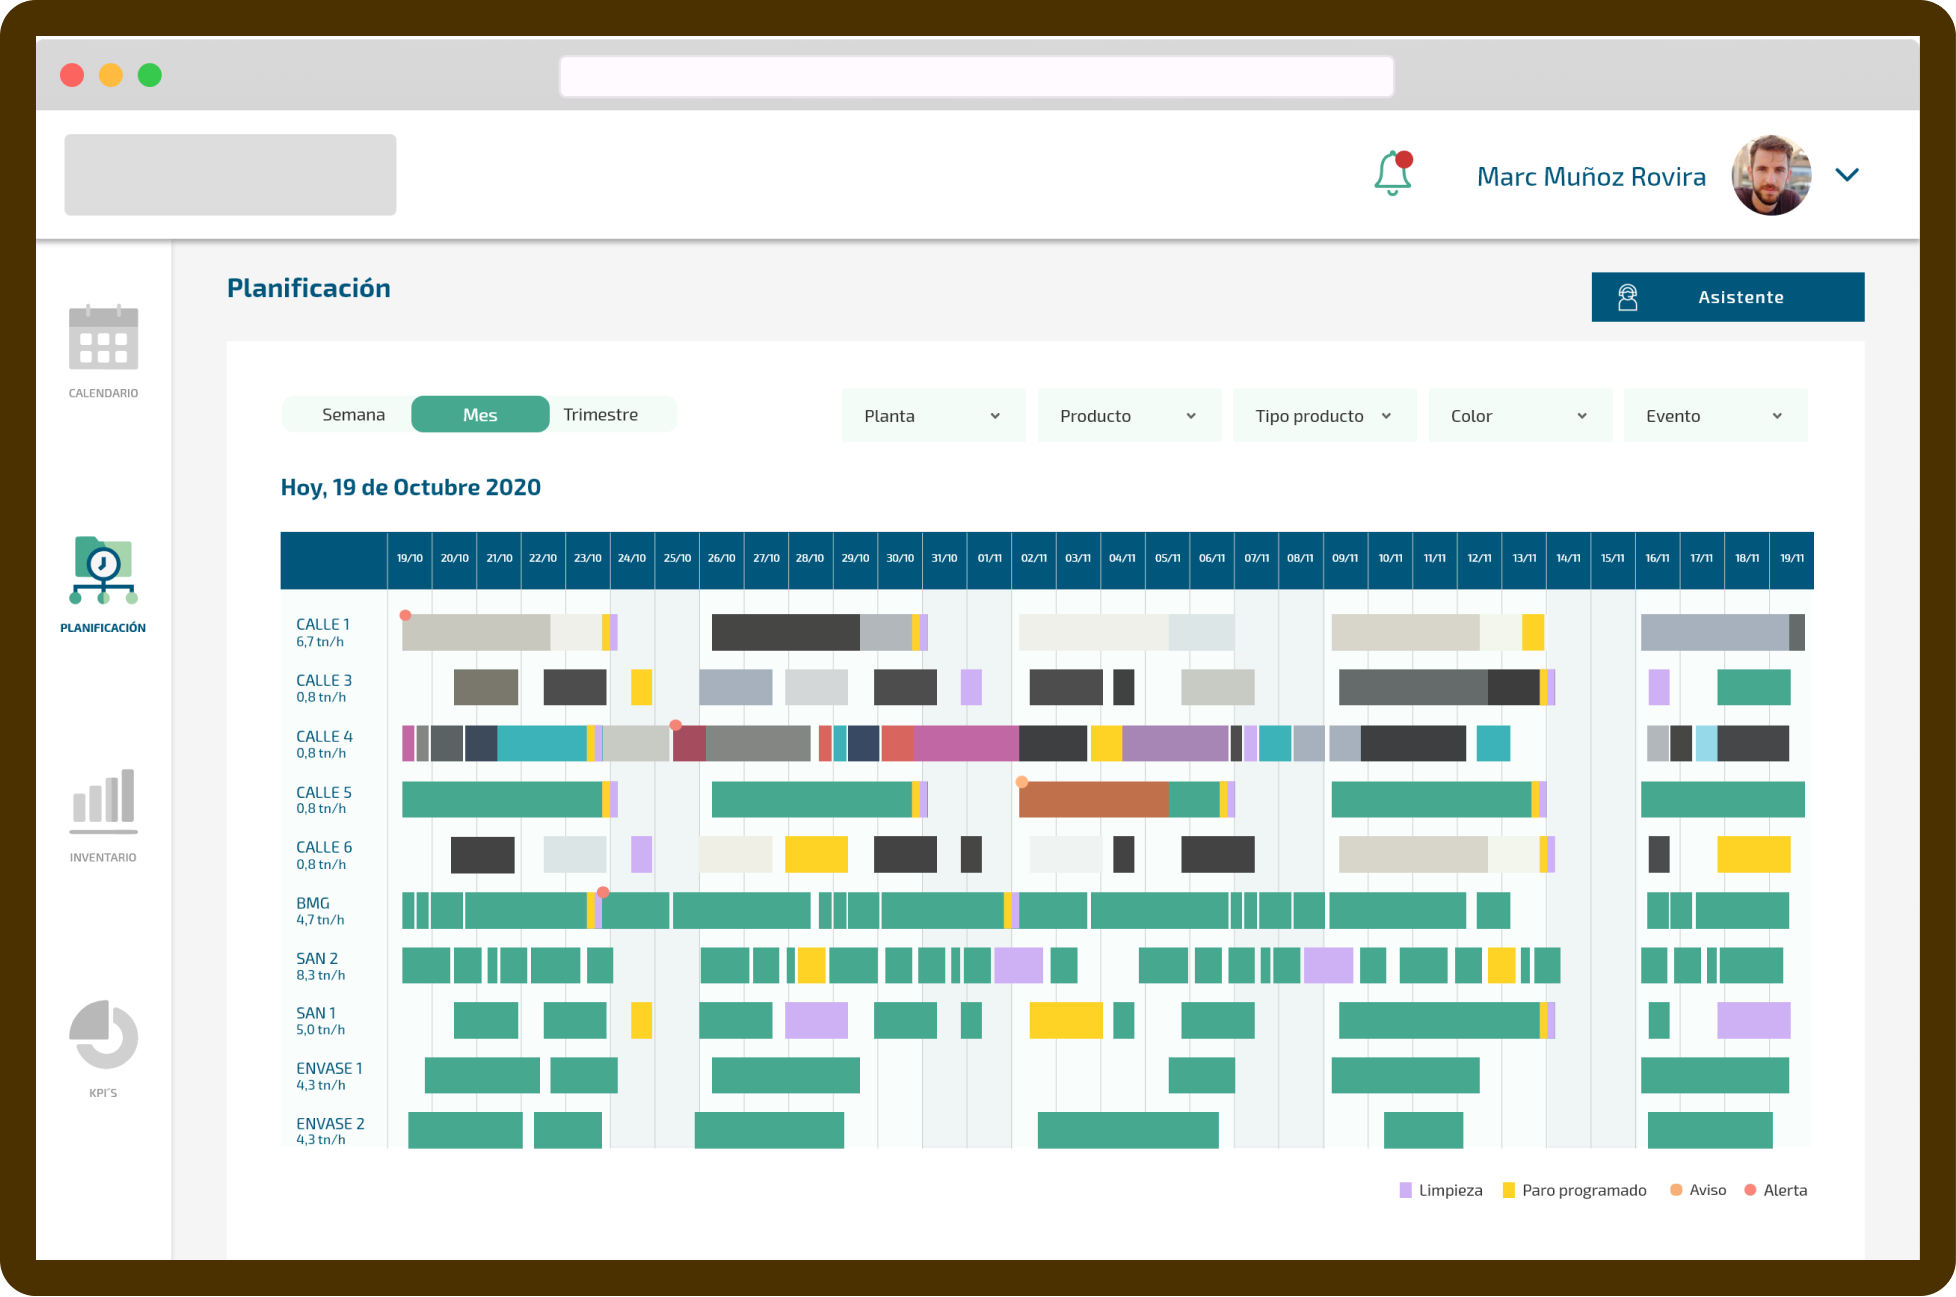Click the assistant headset icon
Screen dimensions: 1956x1297
point(1628,297)
